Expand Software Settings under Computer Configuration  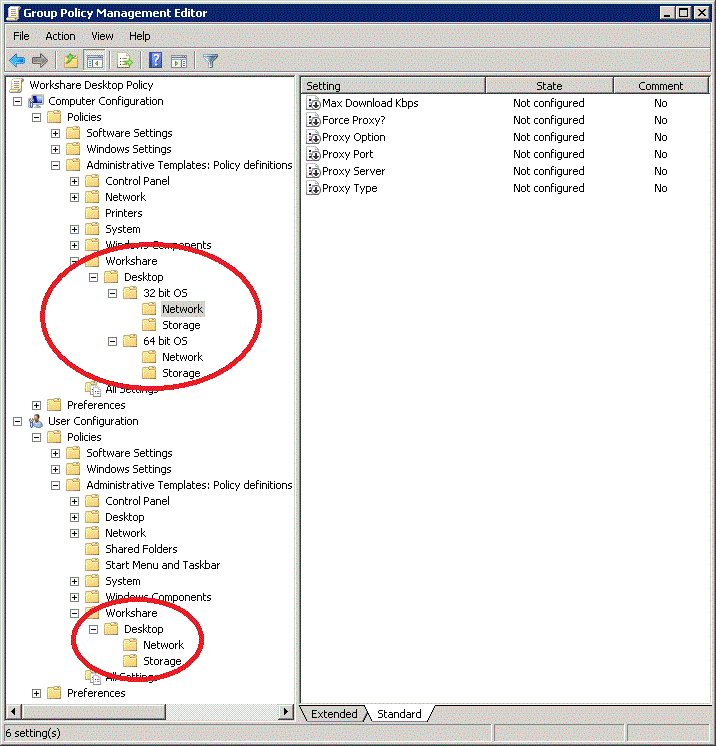56,133
